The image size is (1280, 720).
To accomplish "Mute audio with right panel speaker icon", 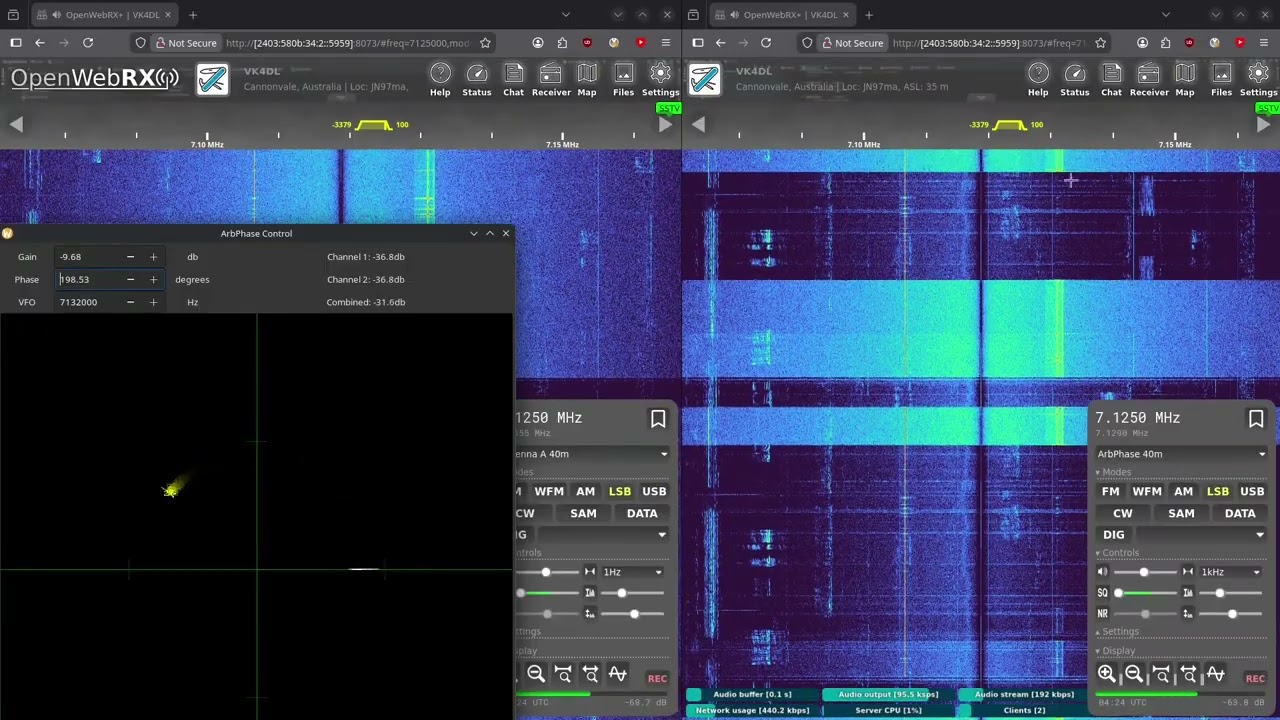I will (x=1103, y=572).
